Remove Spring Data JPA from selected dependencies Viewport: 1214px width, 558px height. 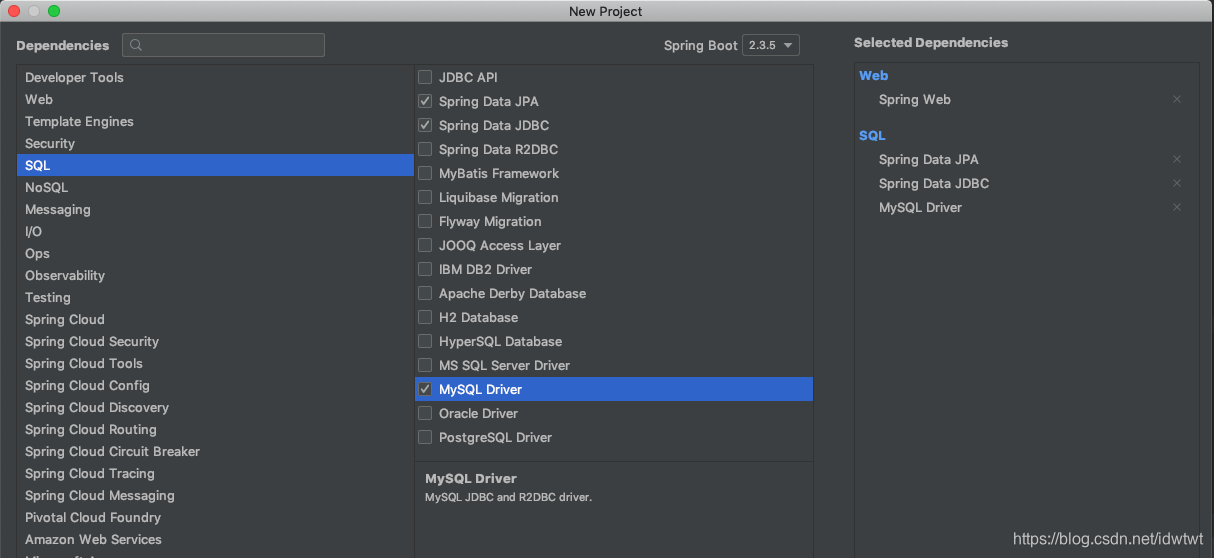click(1177, 159)
